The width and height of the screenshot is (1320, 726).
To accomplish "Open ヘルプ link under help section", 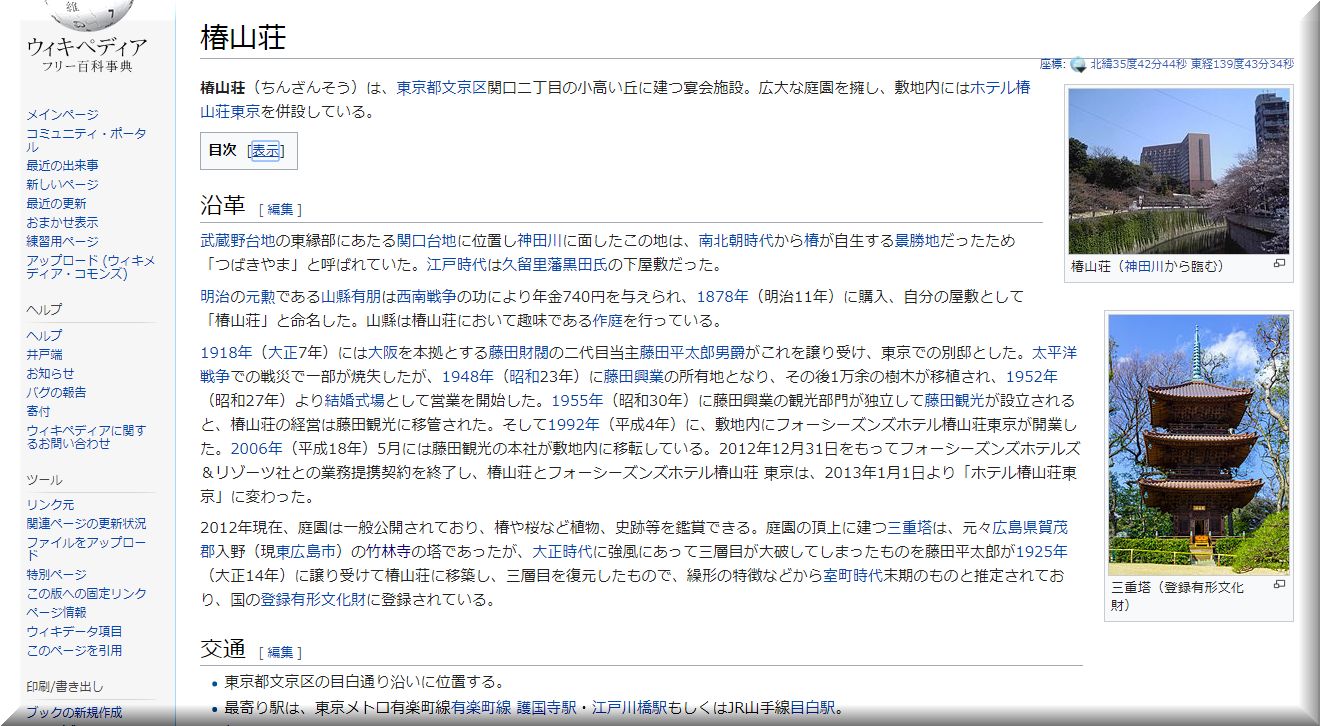I will click(x=44, y=335).
